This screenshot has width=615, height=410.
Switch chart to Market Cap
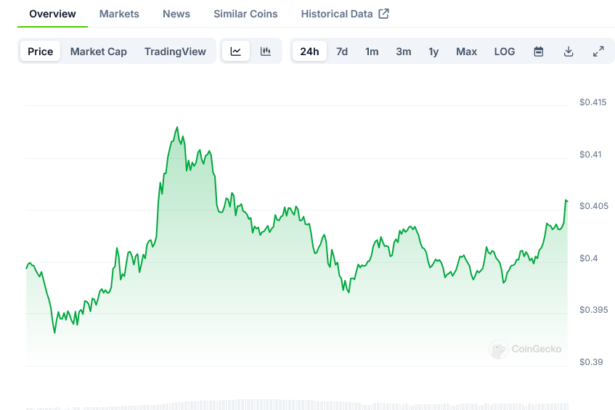point(98,51)
